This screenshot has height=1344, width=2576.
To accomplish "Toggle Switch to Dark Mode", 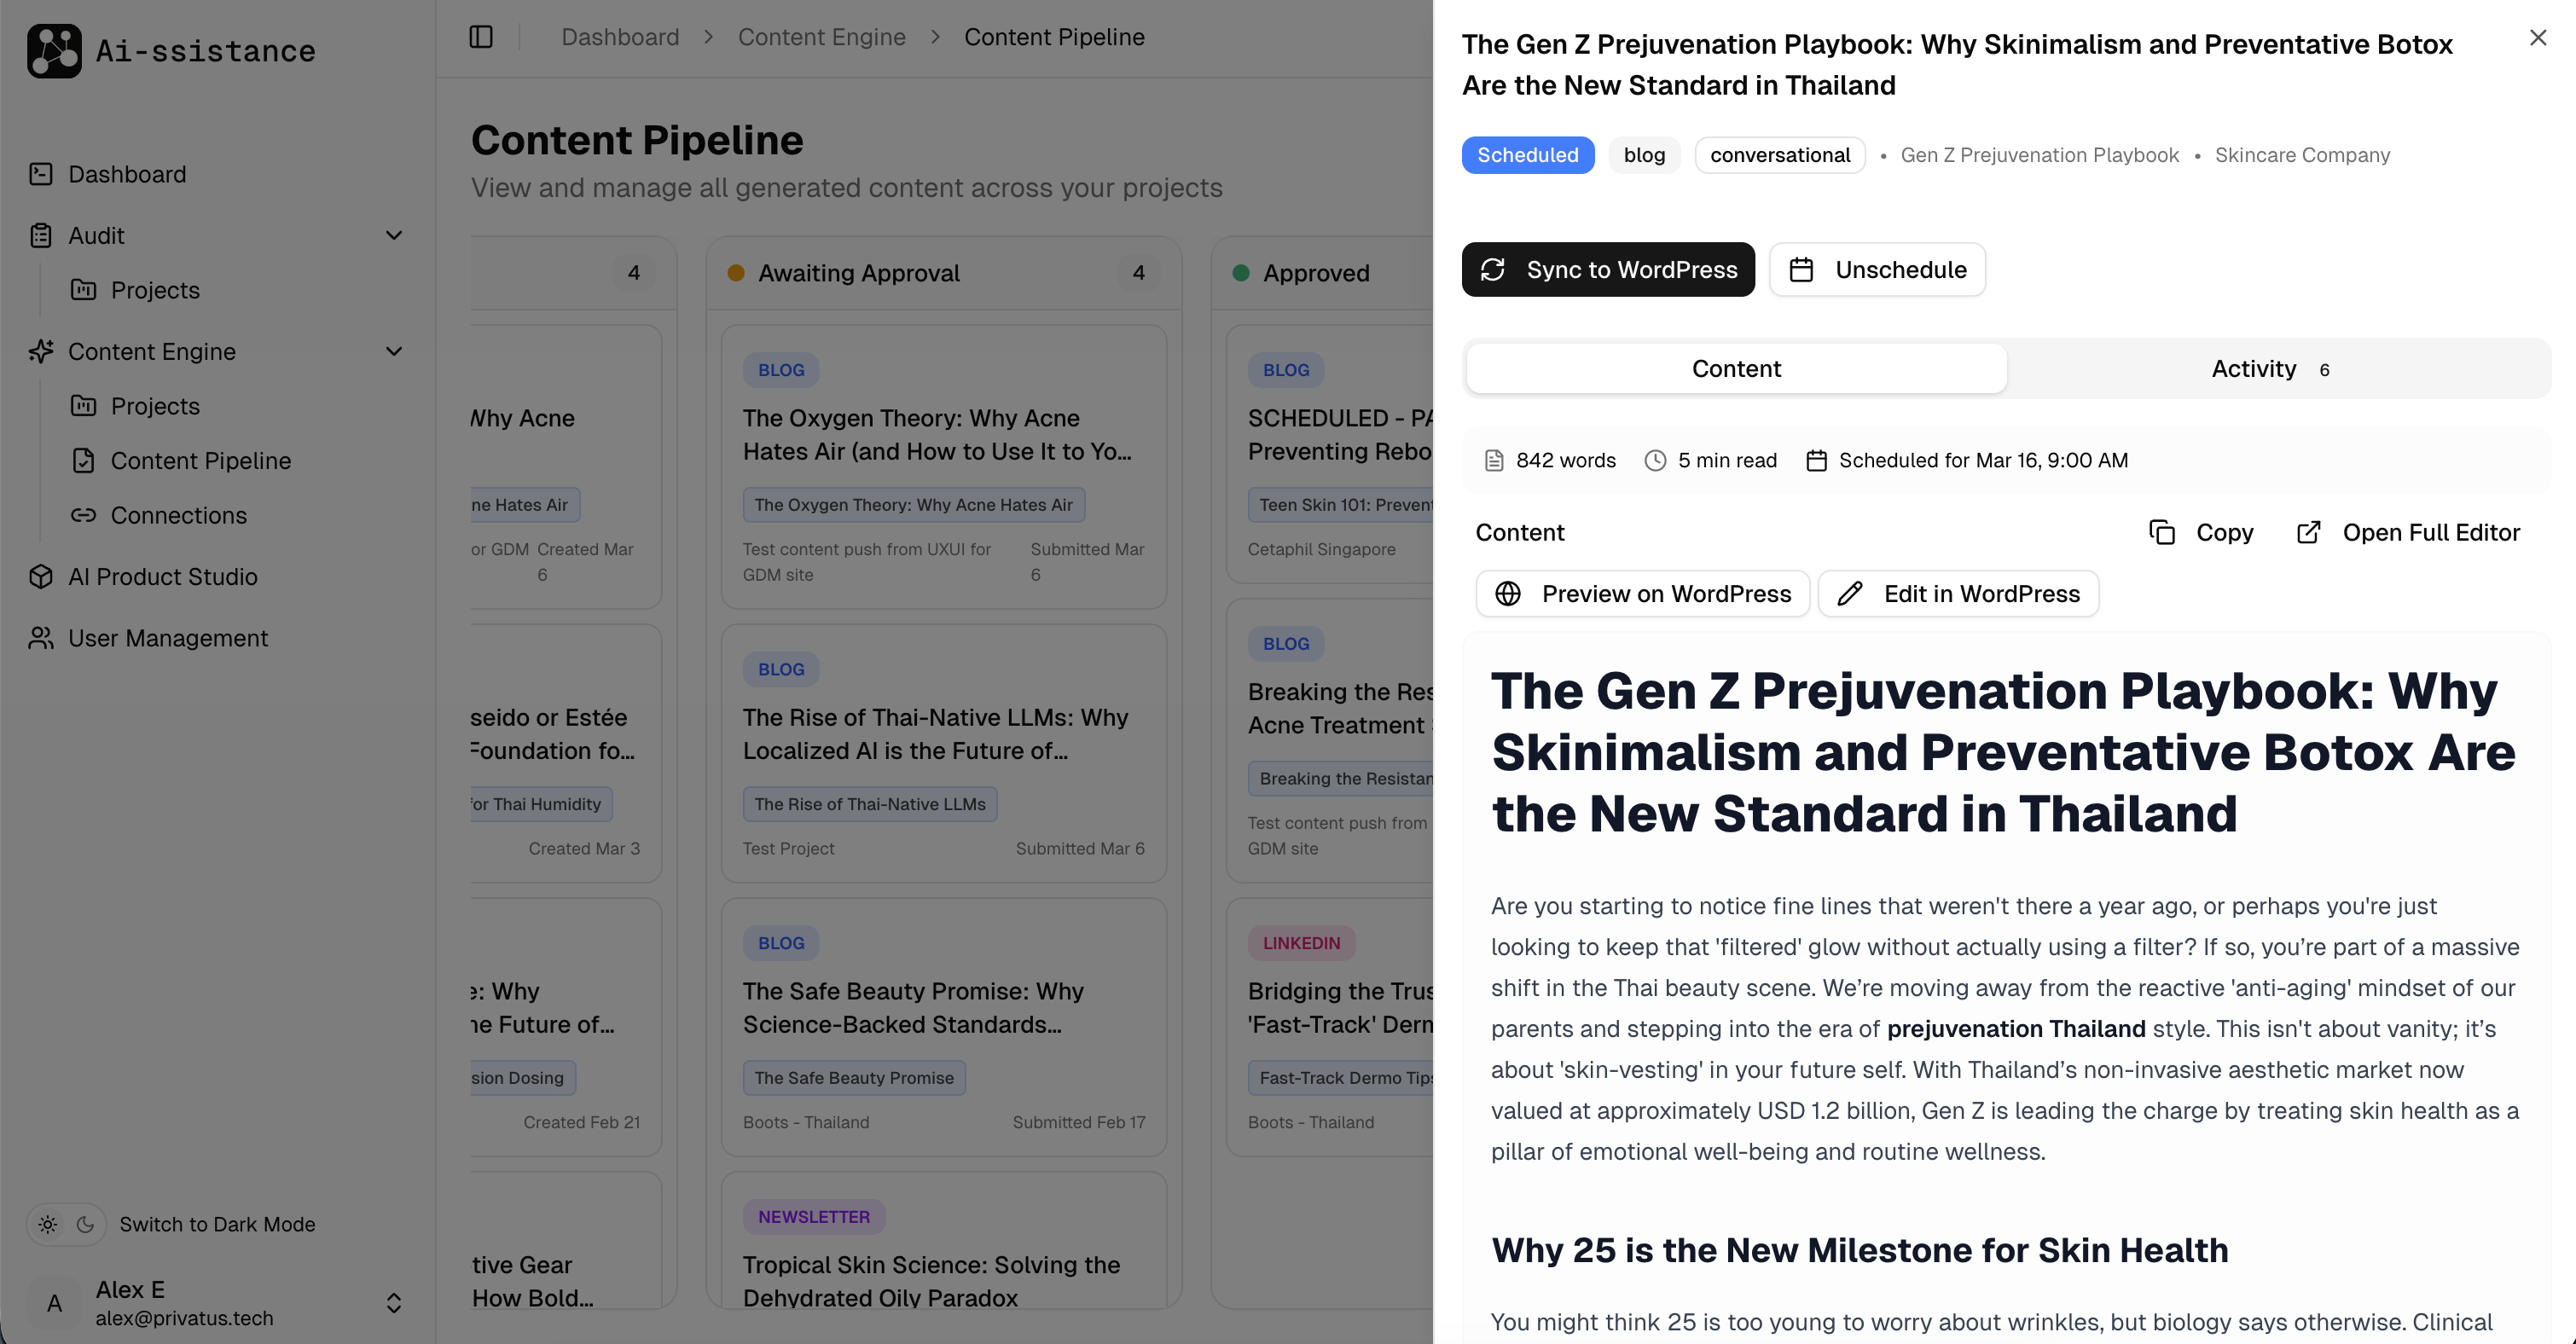I will pos(217,1224).
